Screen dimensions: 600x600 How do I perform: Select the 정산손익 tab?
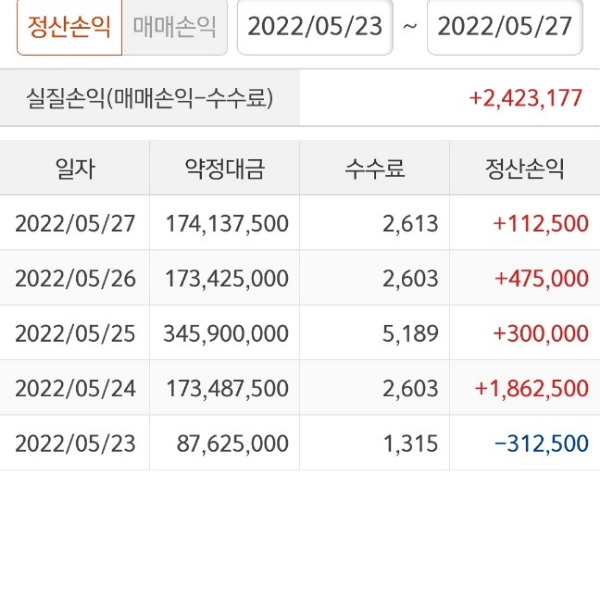69,26
